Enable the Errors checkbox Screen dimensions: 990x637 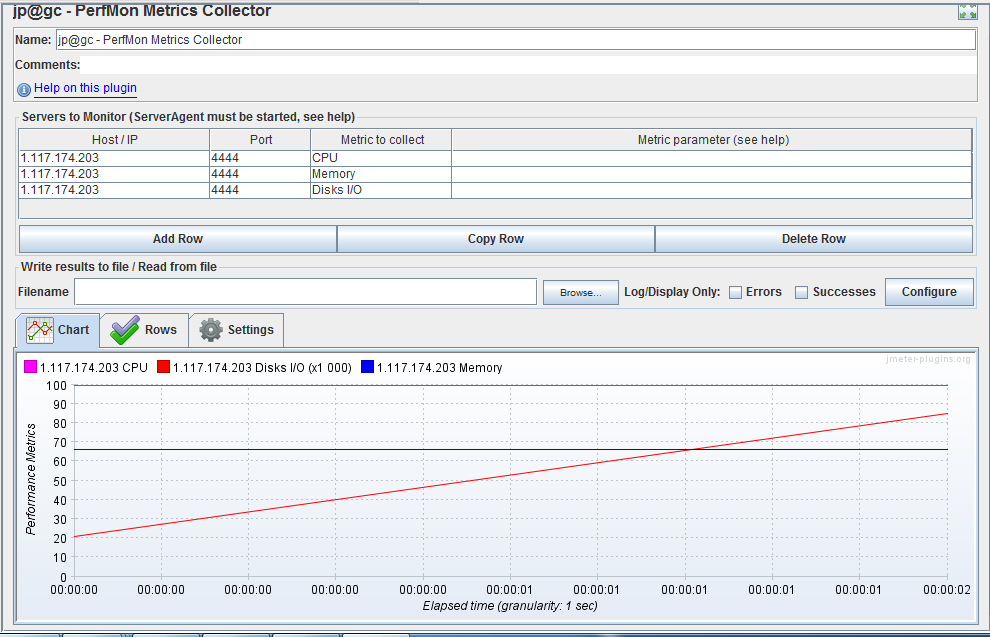[x=735, y=292]
